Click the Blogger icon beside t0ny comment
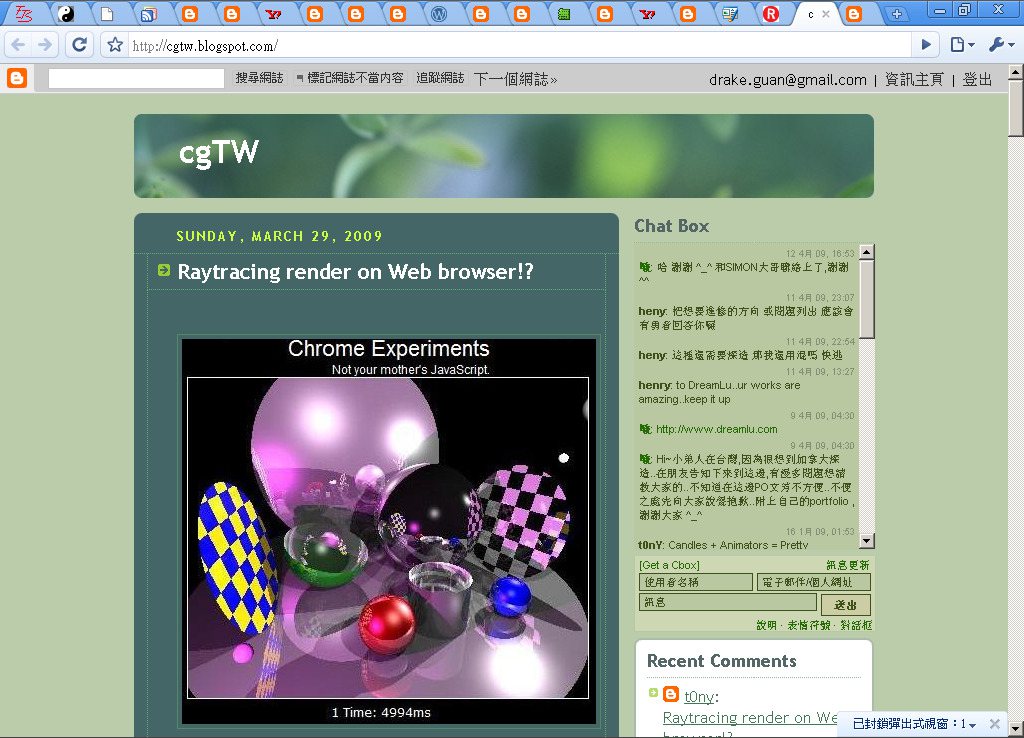The width and height of the screenshot is (1024, 738). (671, 694)
